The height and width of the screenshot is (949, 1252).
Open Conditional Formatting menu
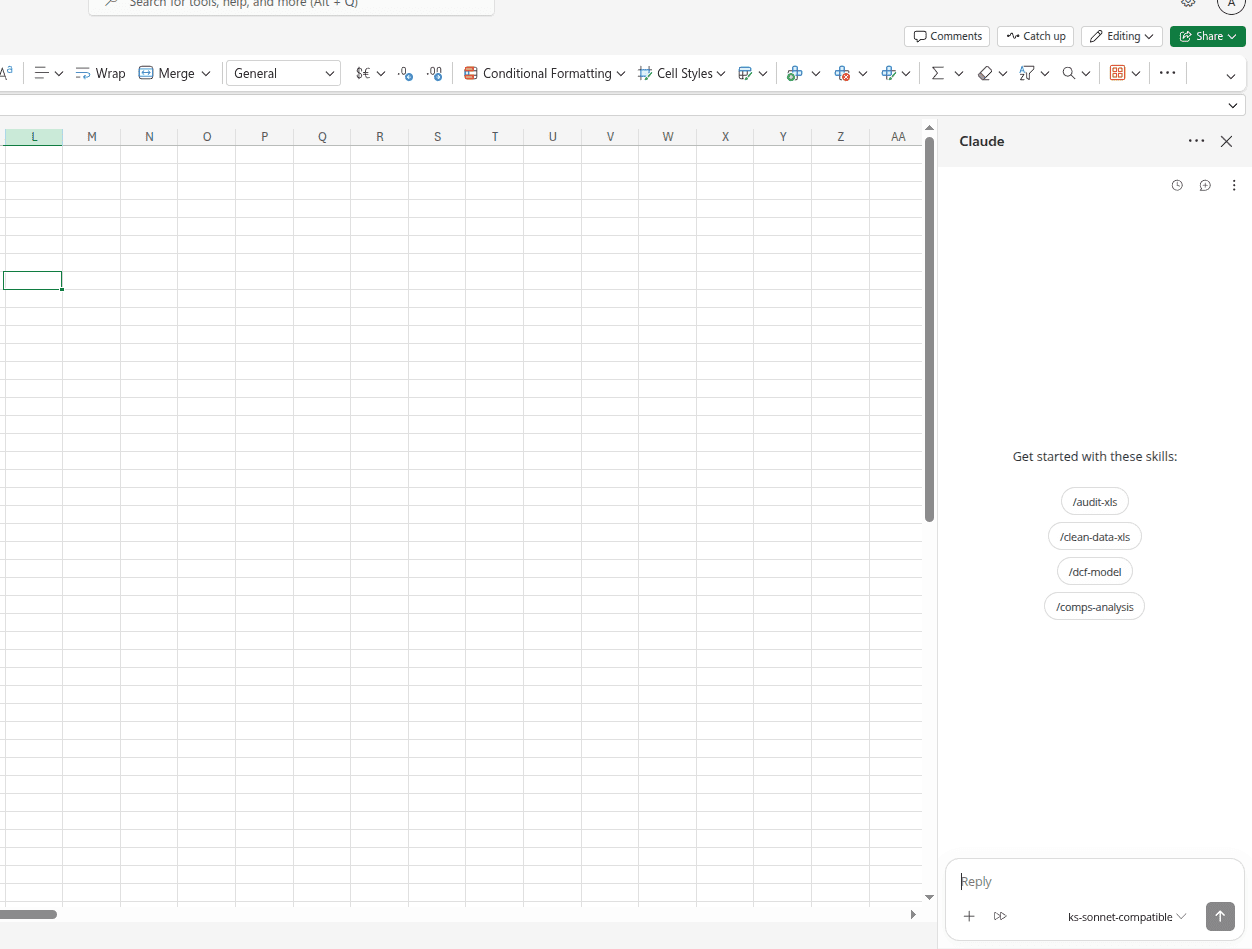(544, 73)
